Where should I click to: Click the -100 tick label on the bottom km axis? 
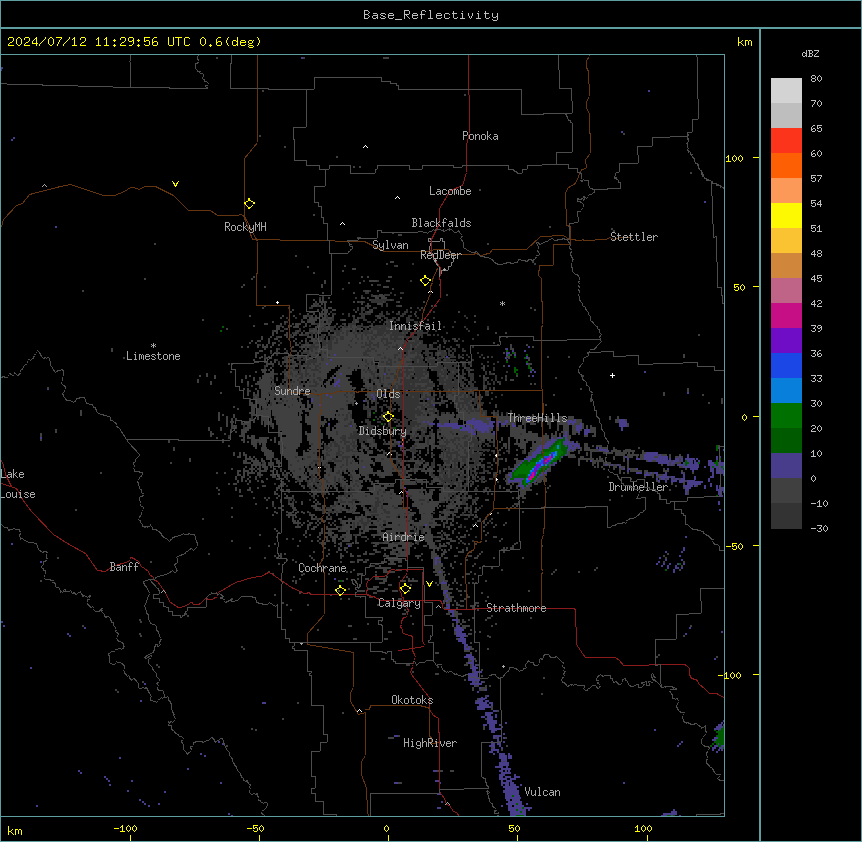coord(125,828)
